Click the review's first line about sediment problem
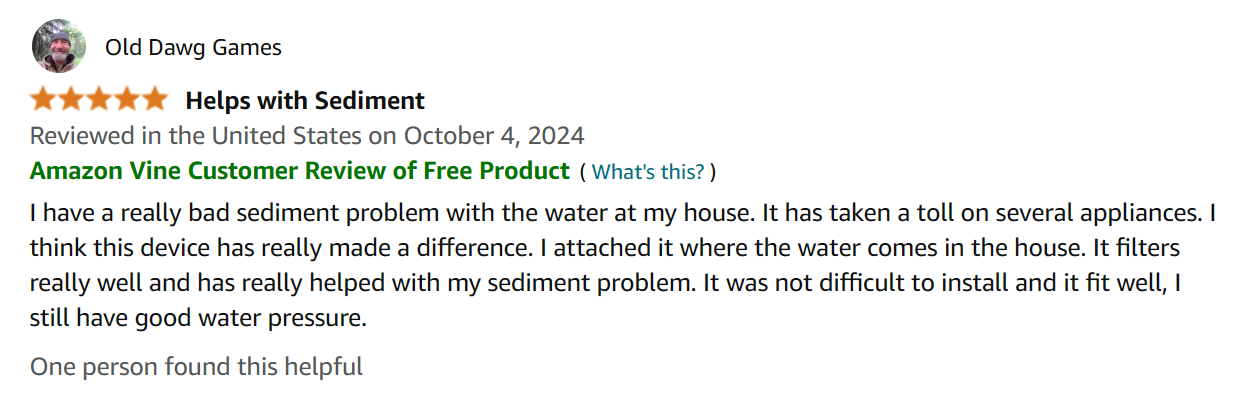The image size is (1239, 393). point(623,213)
